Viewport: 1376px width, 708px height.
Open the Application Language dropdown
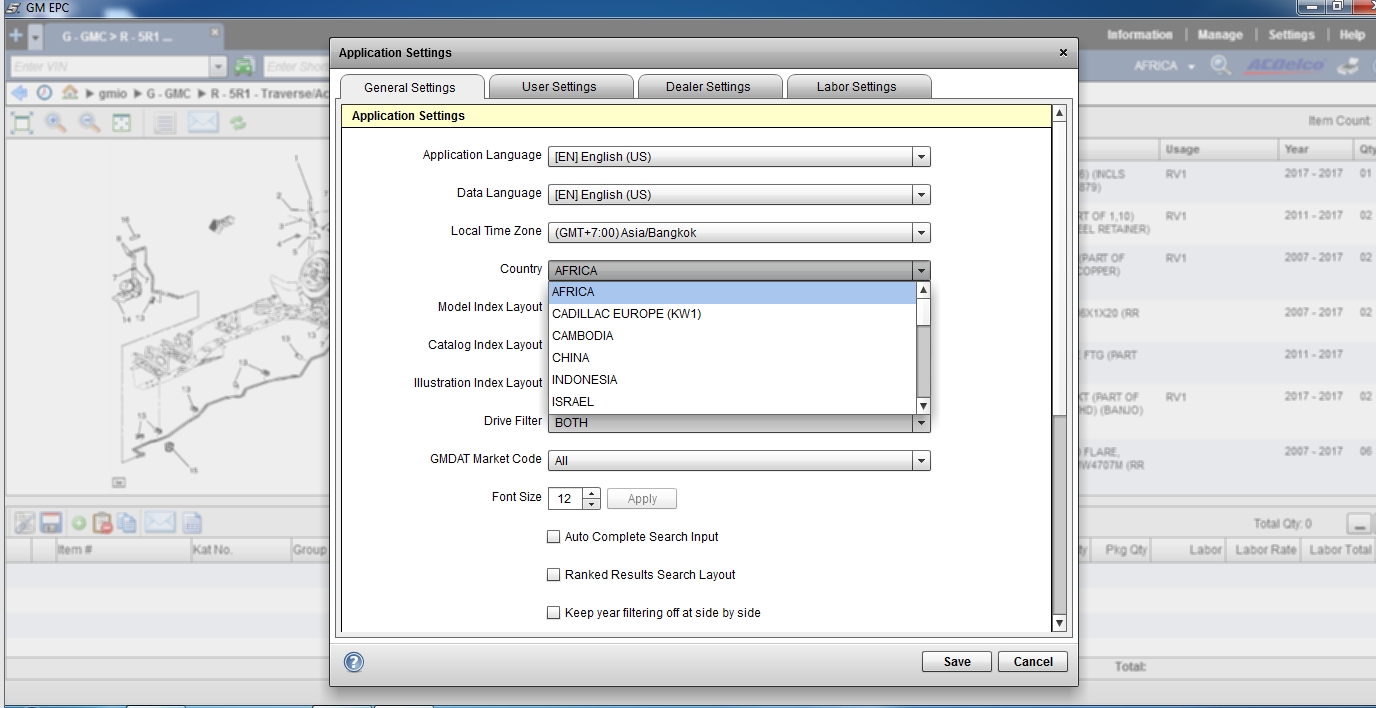click(739, 157)
